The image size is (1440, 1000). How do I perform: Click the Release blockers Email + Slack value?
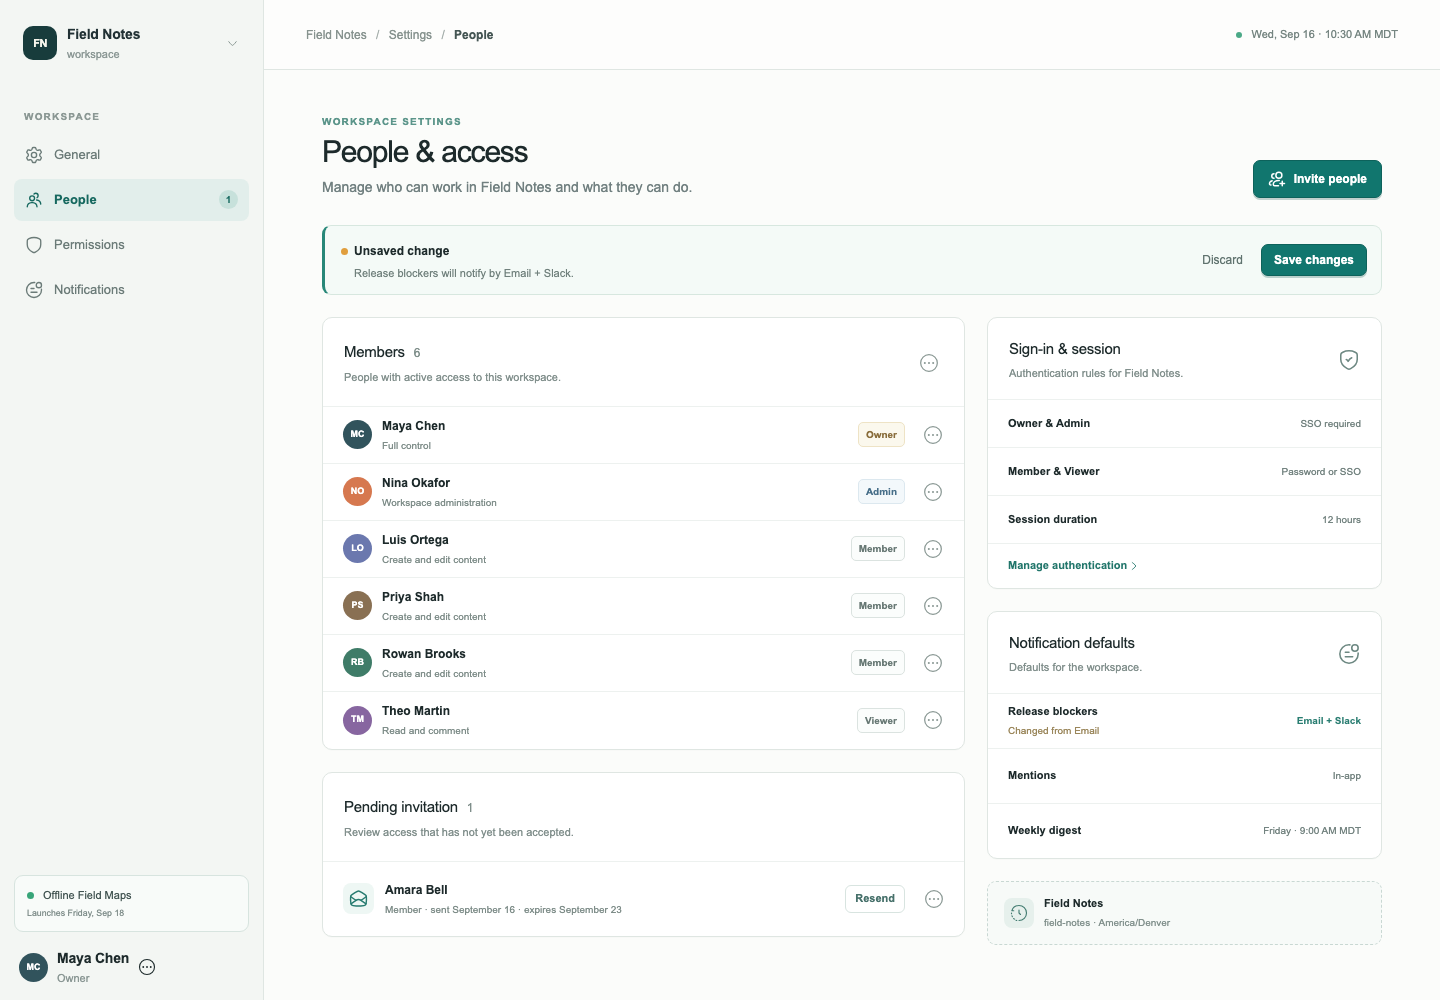tap(1328, 721)
